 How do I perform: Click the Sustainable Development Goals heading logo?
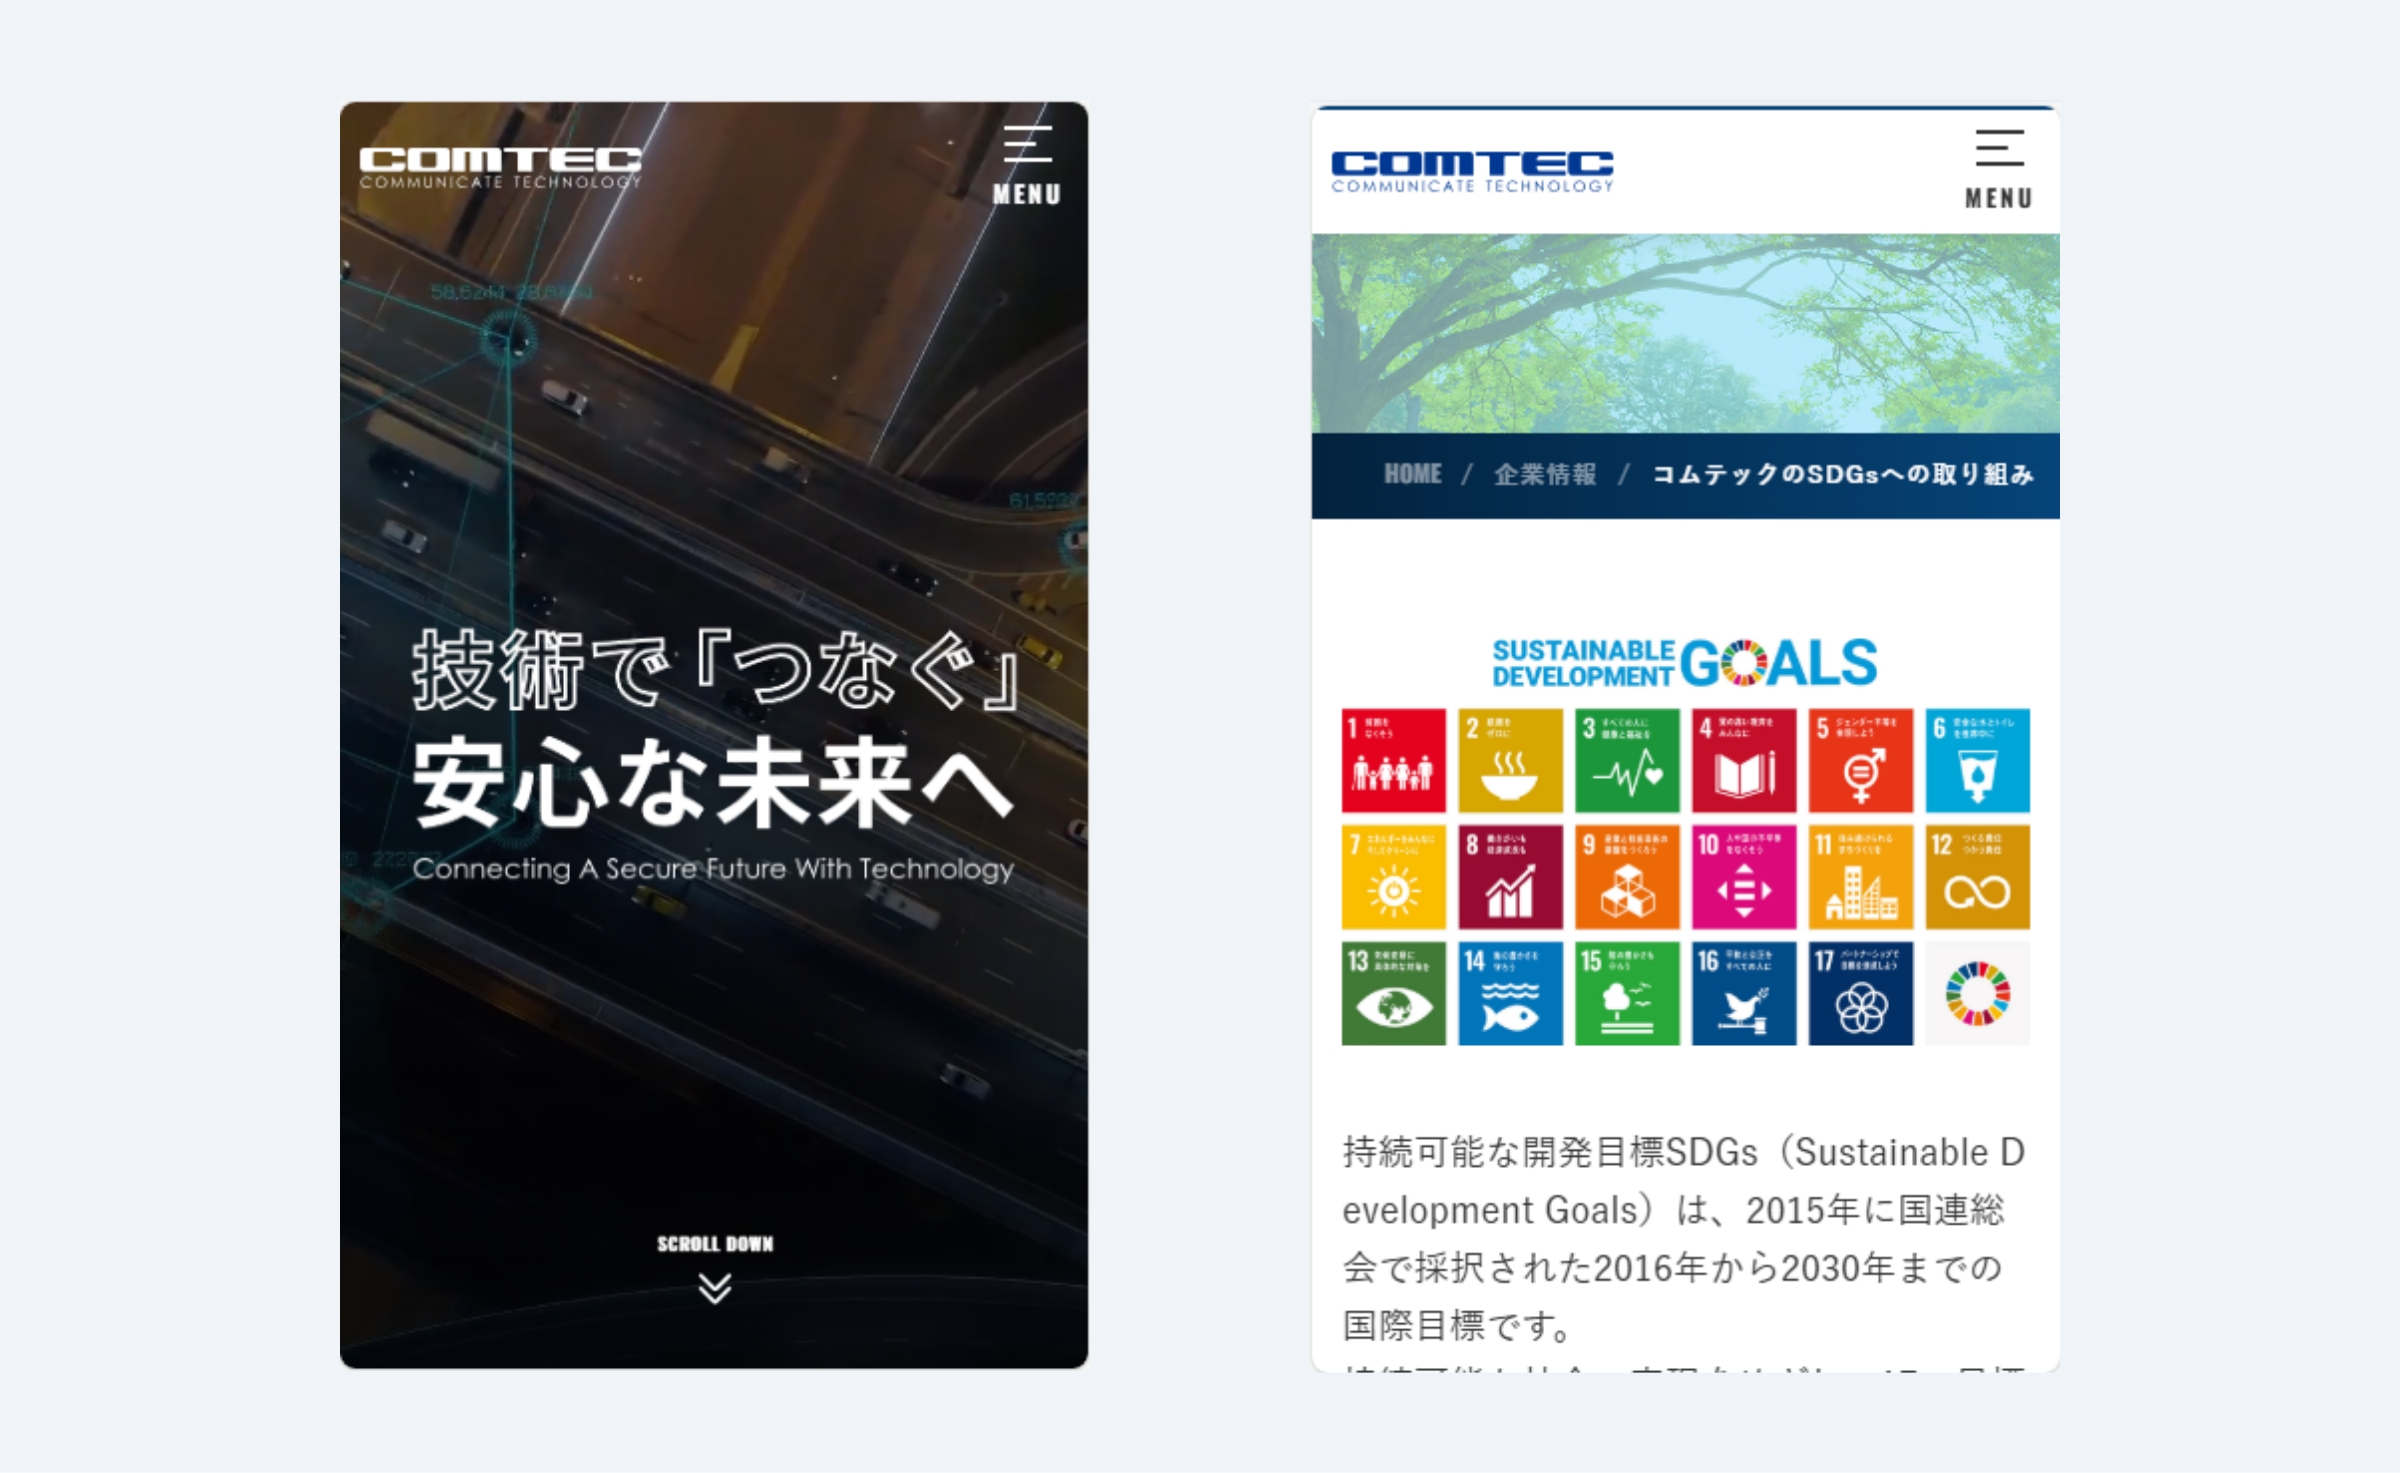point(1685,663)
